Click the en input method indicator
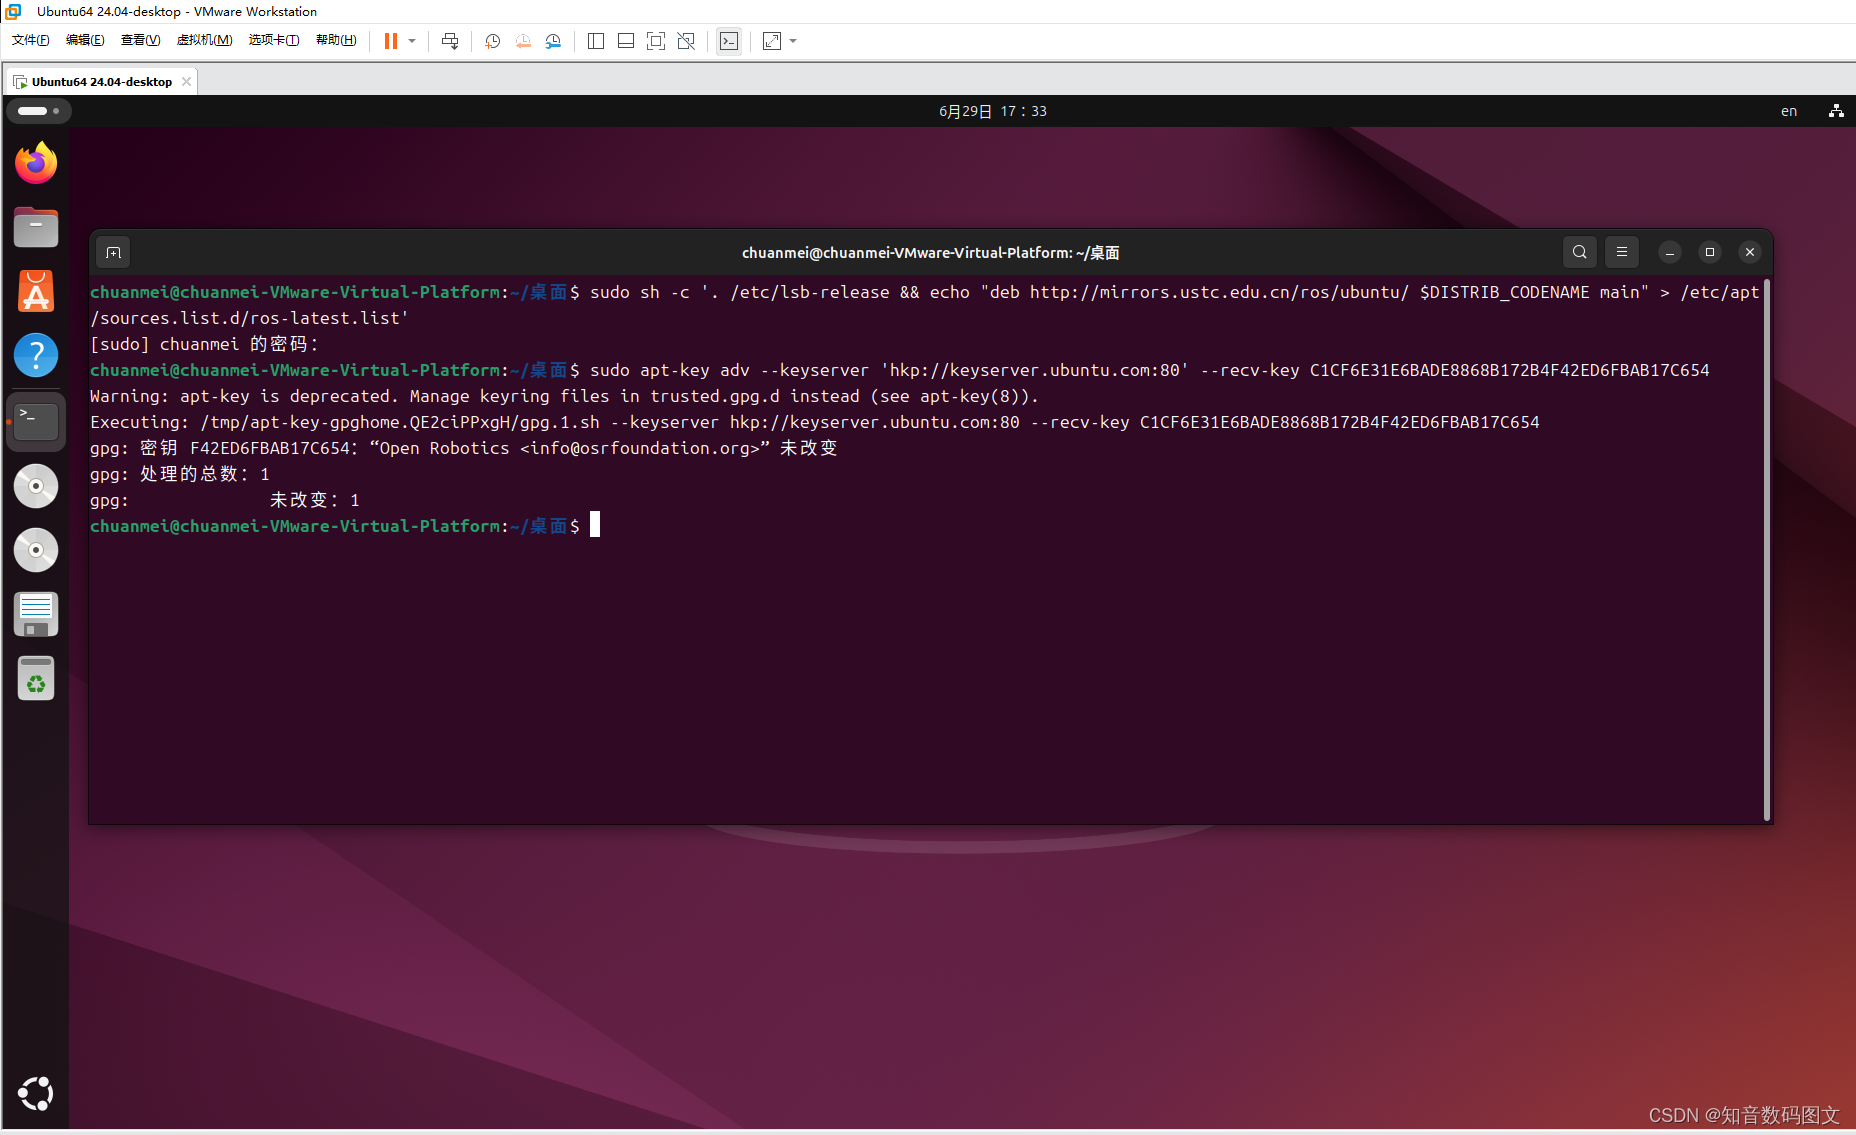The image size is (1856, 1135). click(x=1788, y=111)
